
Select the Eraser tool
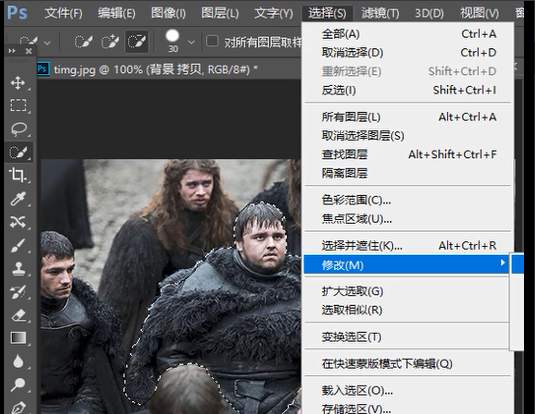[18, 315]
